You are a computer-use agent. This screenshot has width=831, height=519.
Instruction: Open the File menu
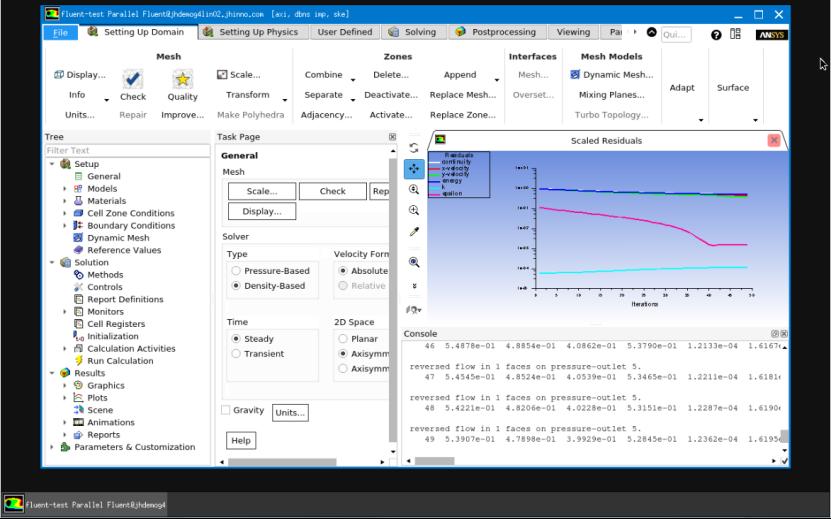[60, 32]
